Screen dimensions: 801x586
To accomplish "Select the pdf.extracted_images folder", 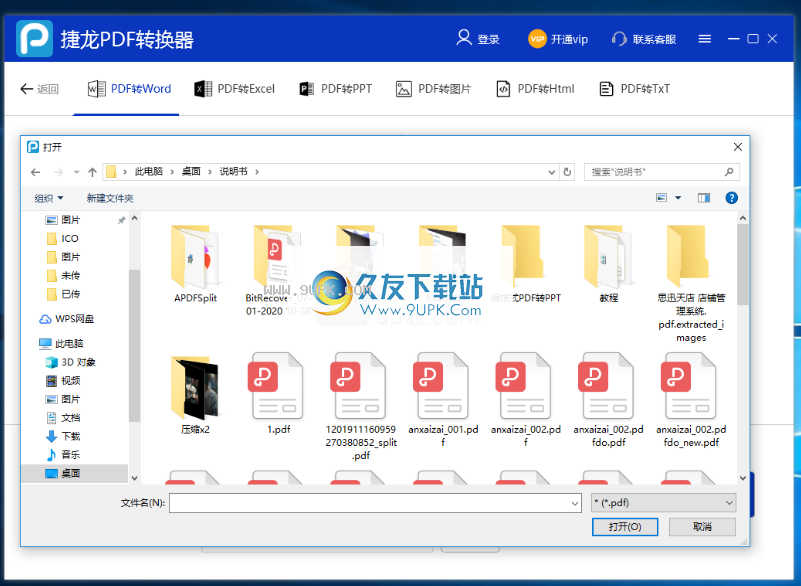I will pos(691,284).
